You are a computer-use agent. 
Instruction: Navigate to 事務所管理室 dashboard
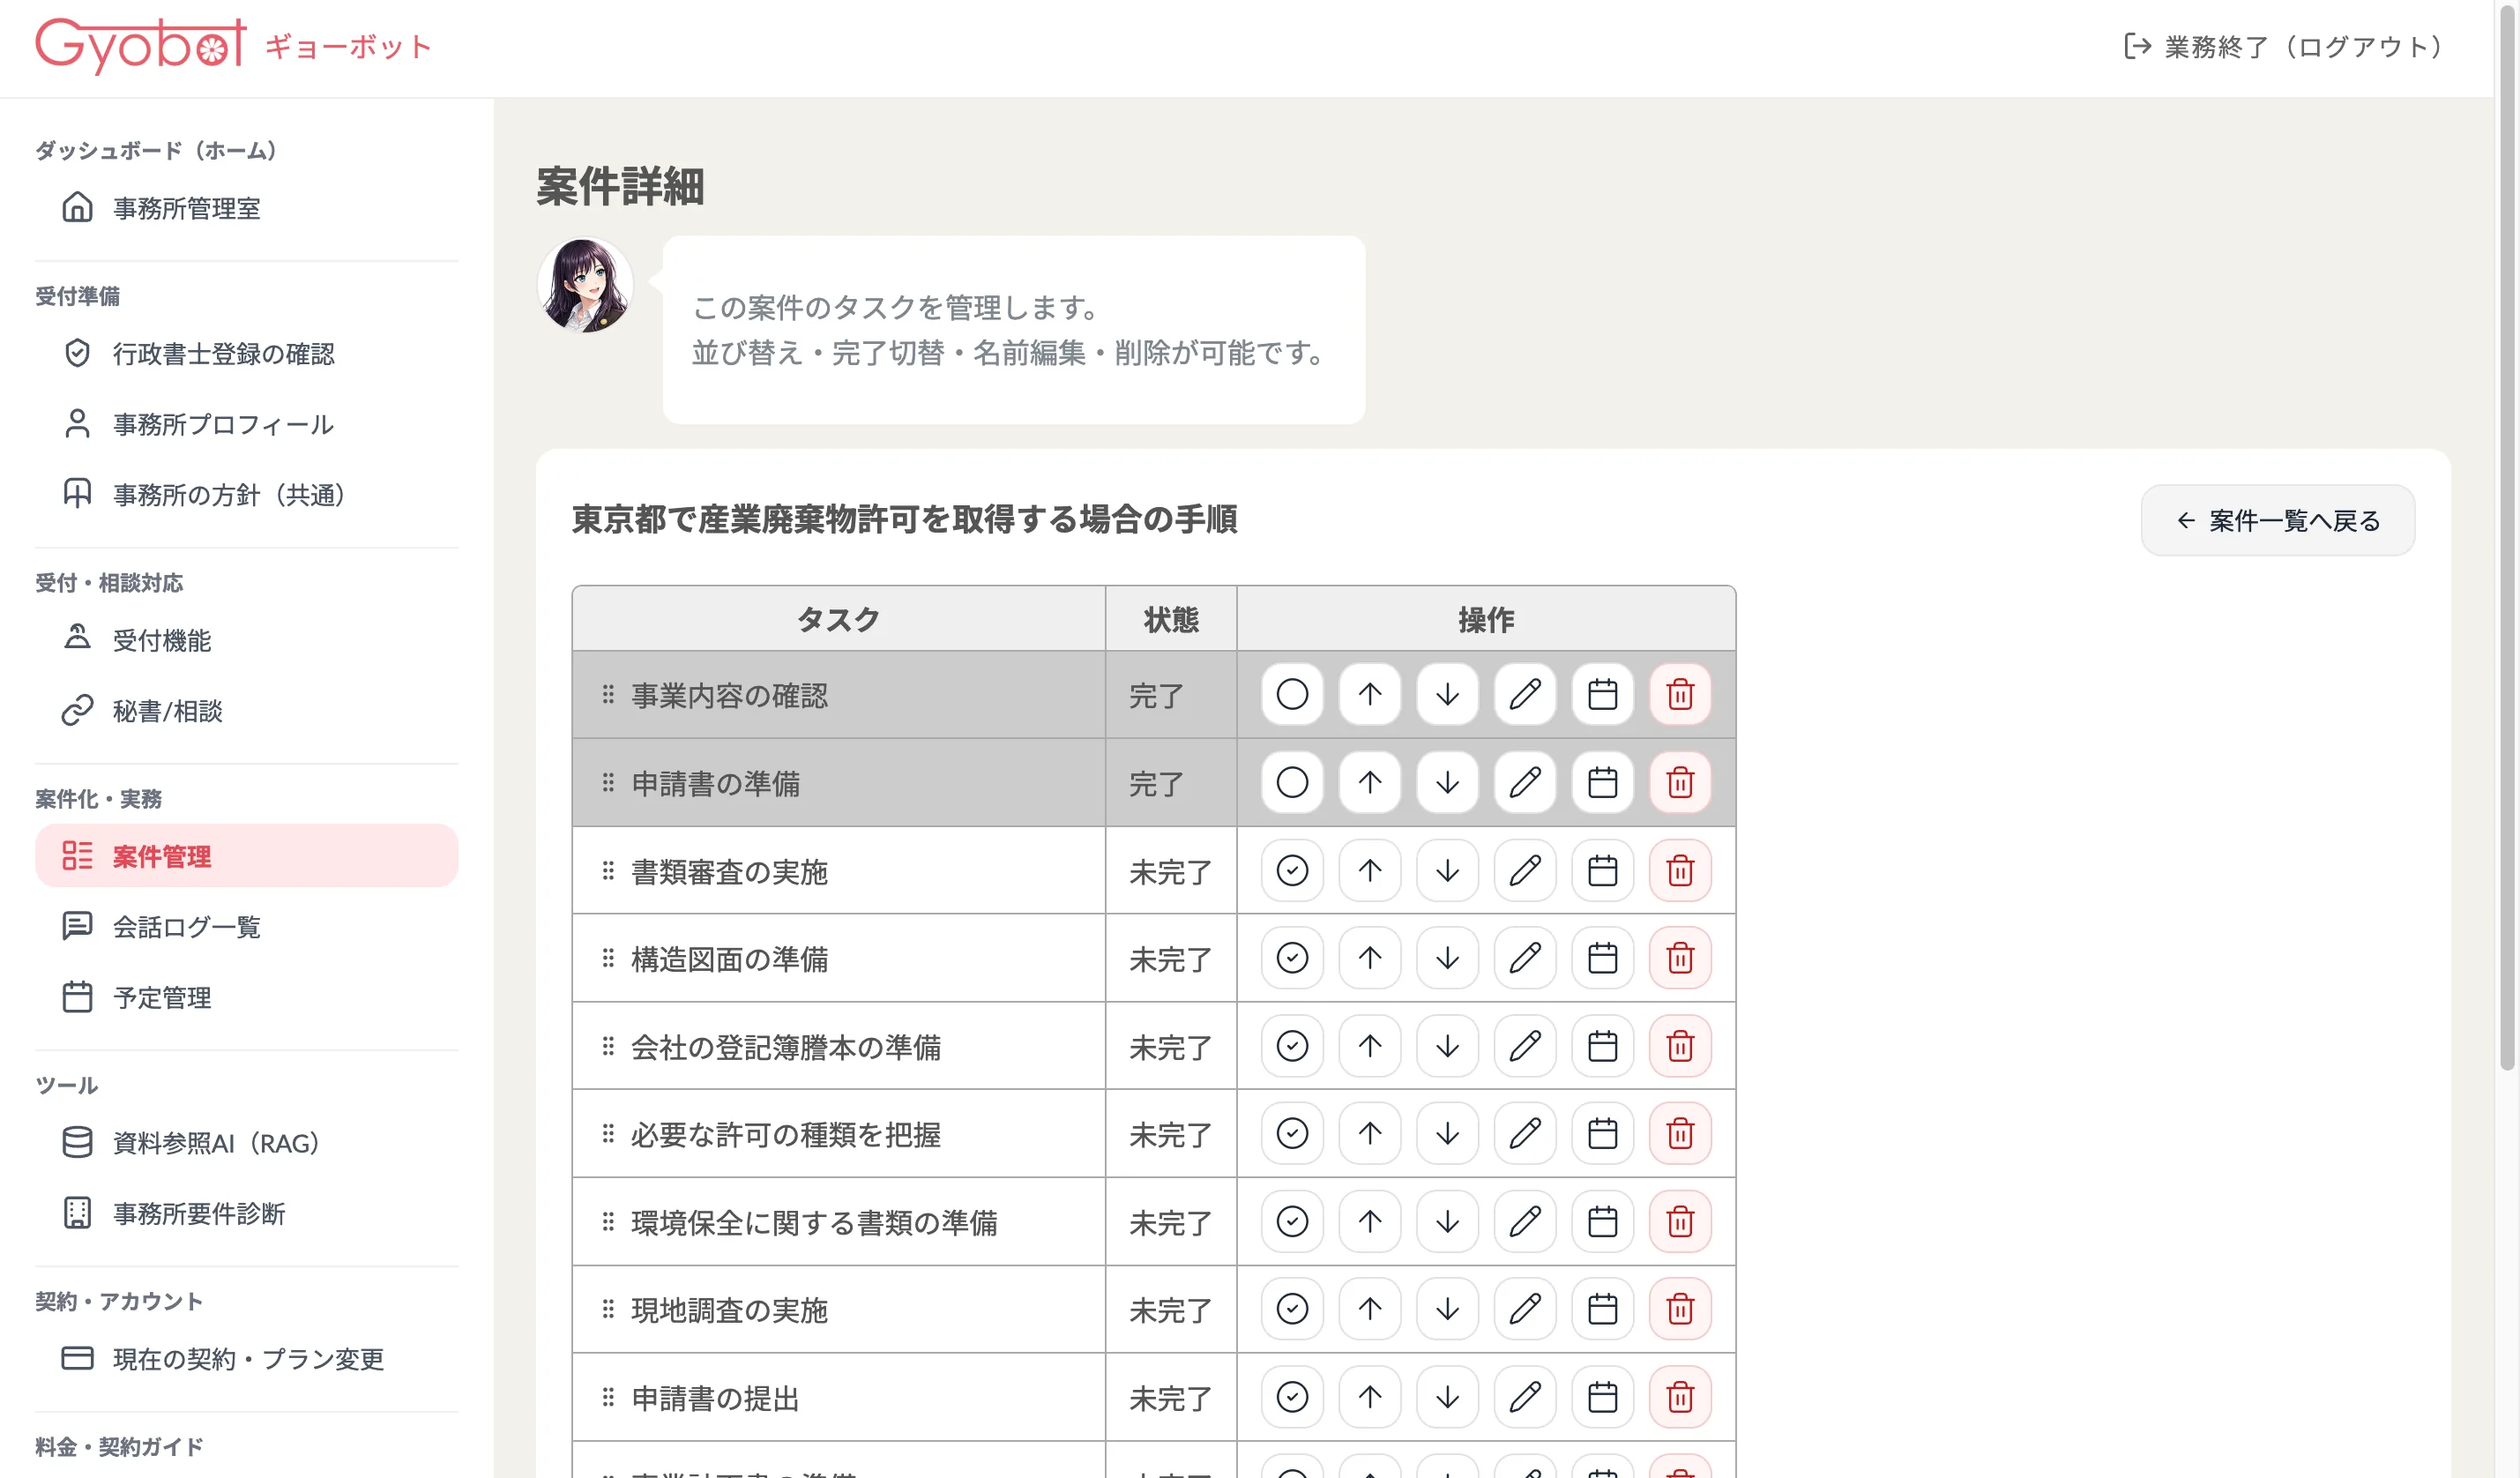pyautogui.click(x=186, y=208)
